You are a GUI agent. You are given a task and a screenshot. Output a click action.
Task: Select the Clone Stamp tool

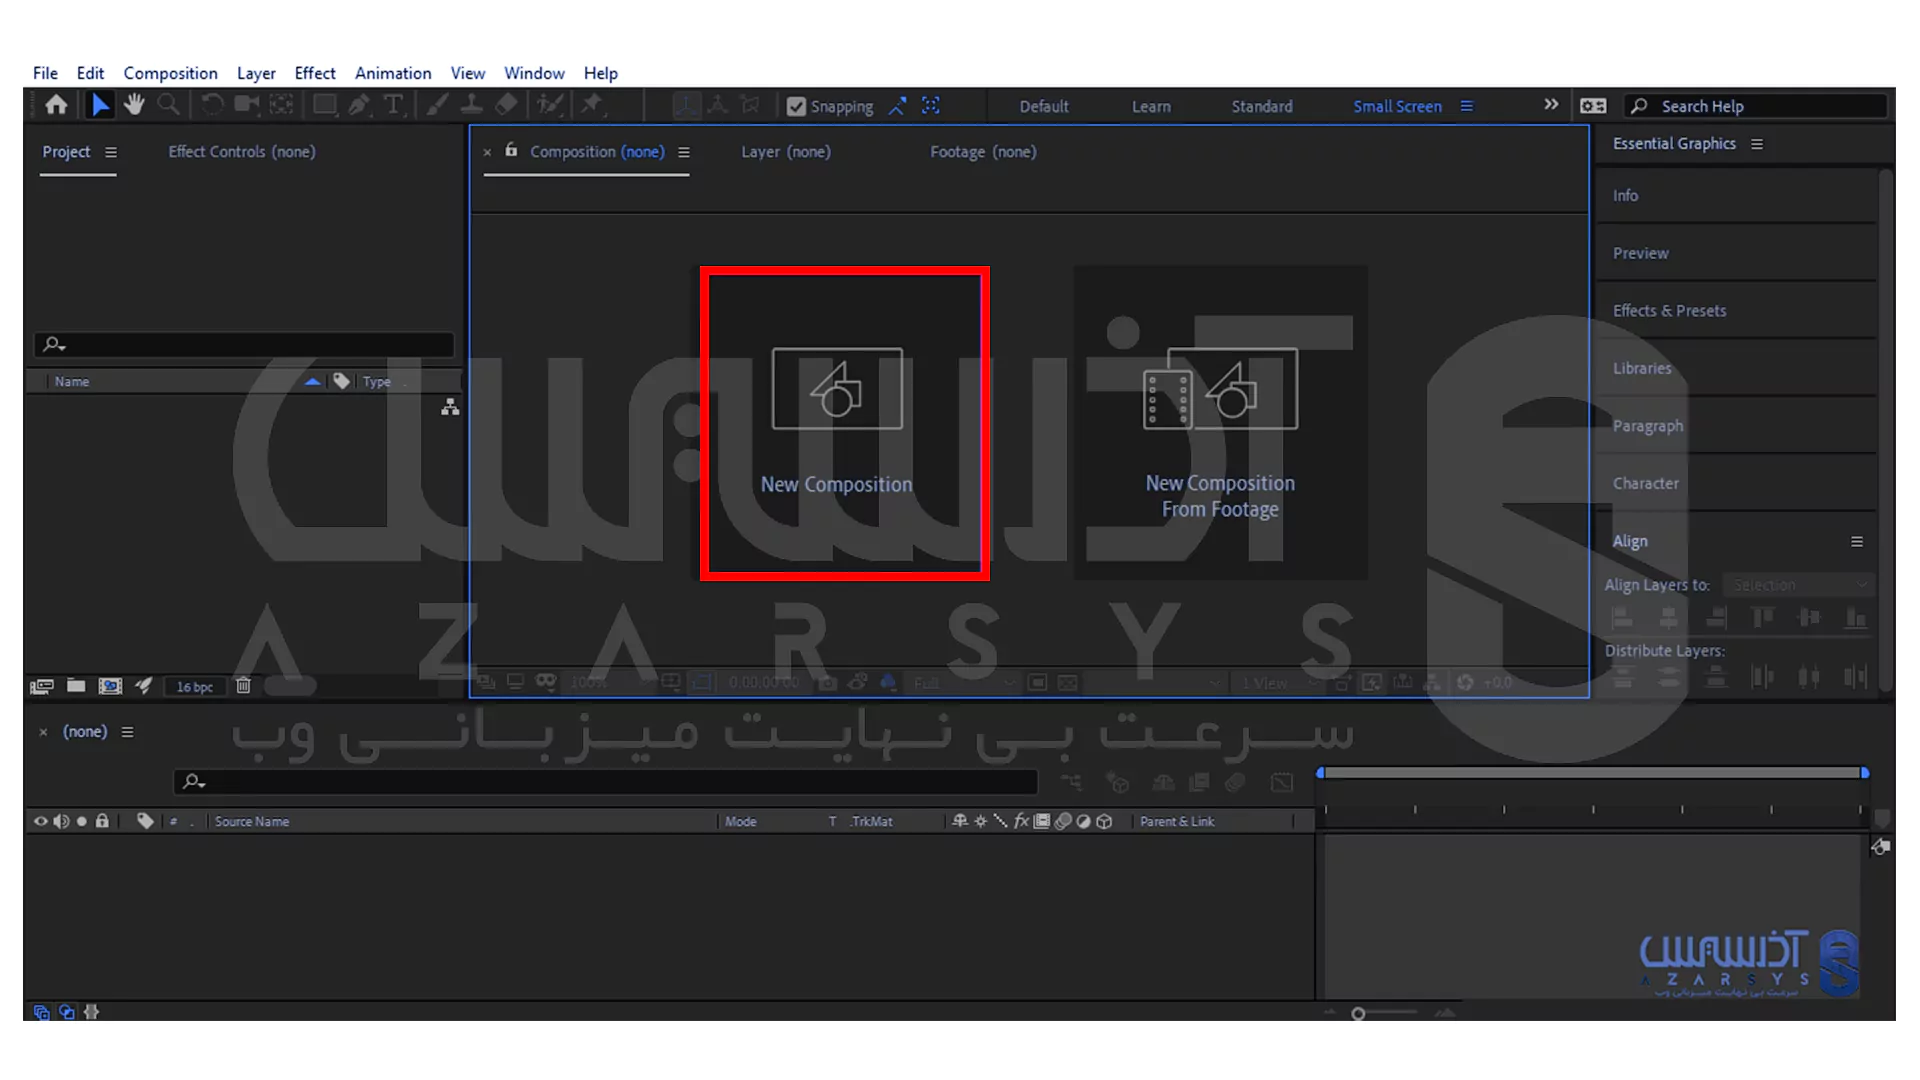[471, 105]
